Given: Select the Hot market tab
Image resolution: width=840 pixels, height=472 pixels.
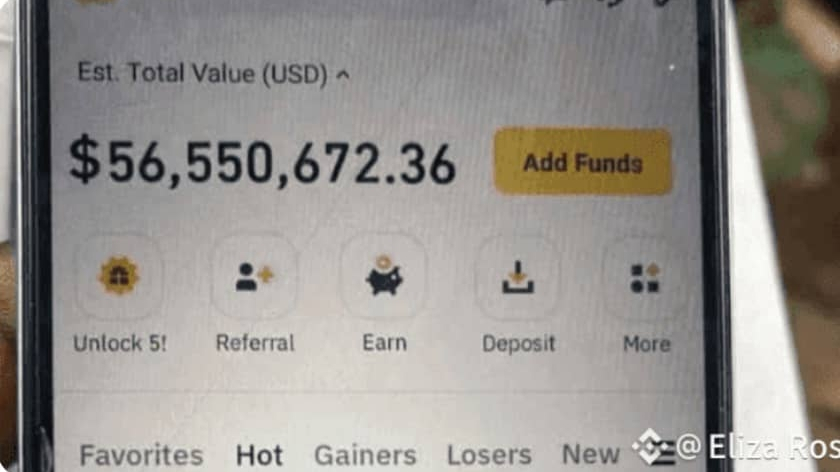Looking at the screenshot, I should point(259,456).
